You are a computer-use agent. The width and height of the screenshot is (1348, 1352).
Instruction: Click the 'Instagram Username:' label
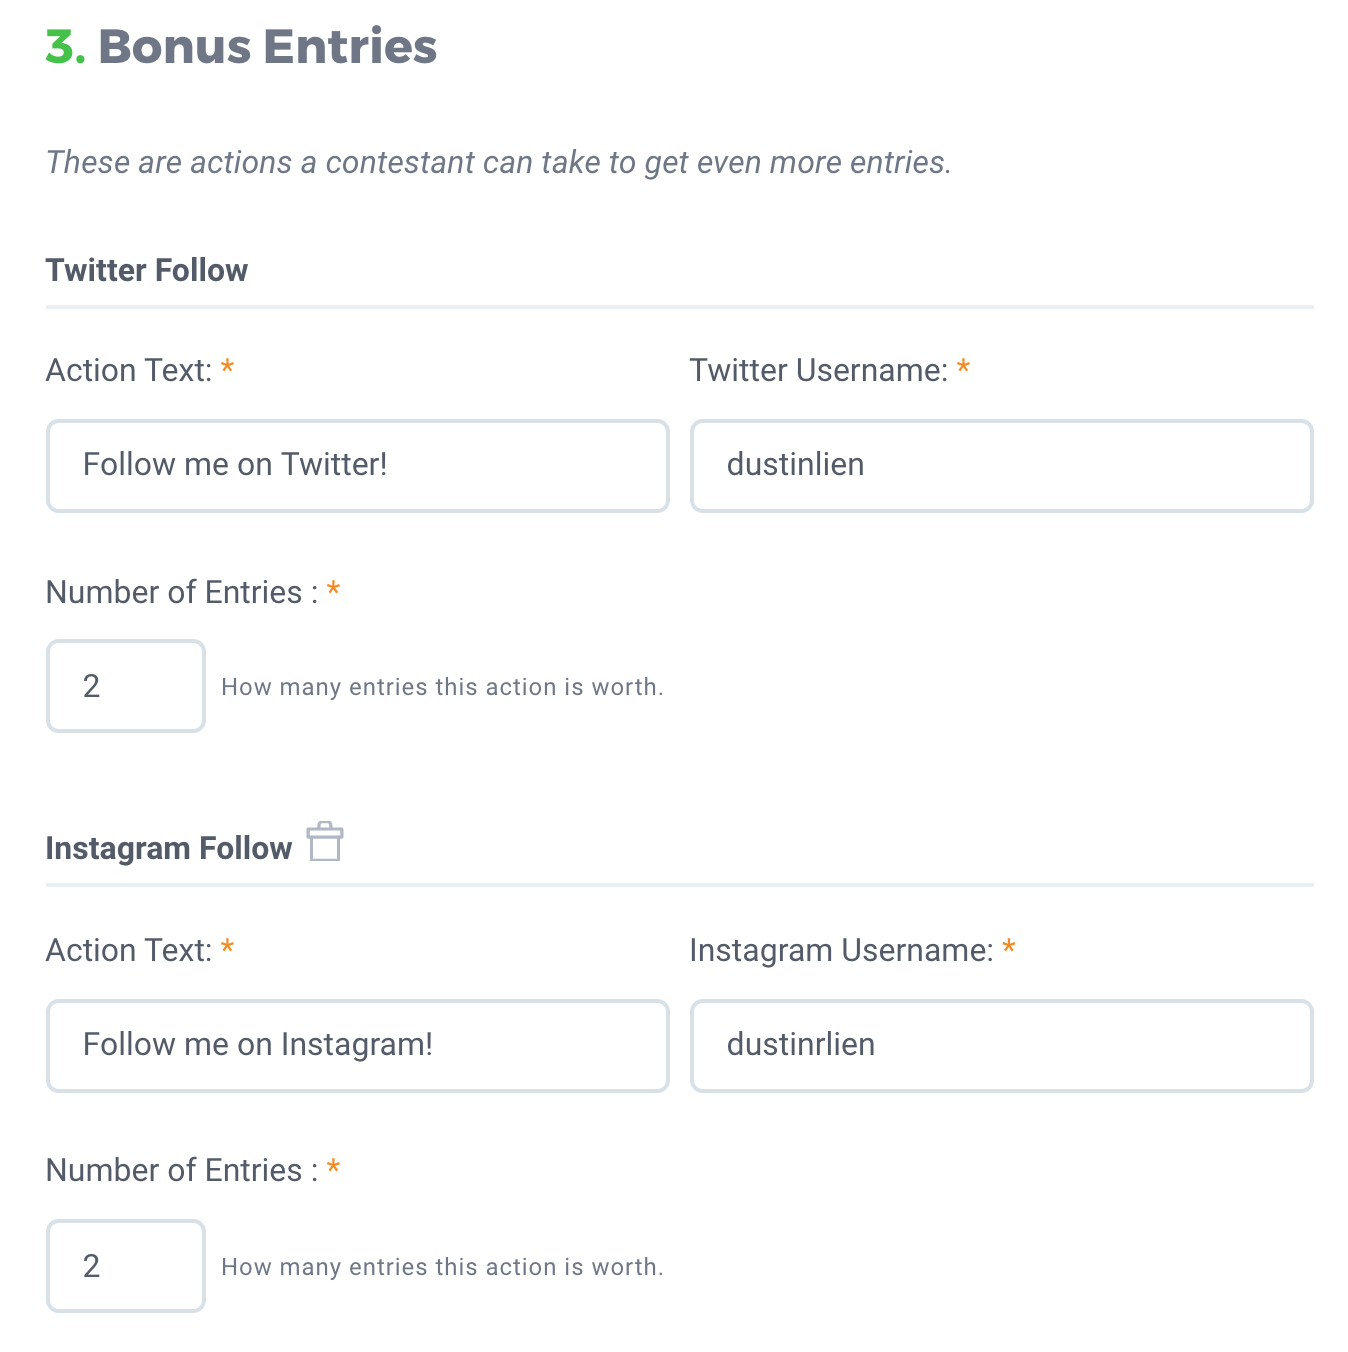[x=841, y=950]
